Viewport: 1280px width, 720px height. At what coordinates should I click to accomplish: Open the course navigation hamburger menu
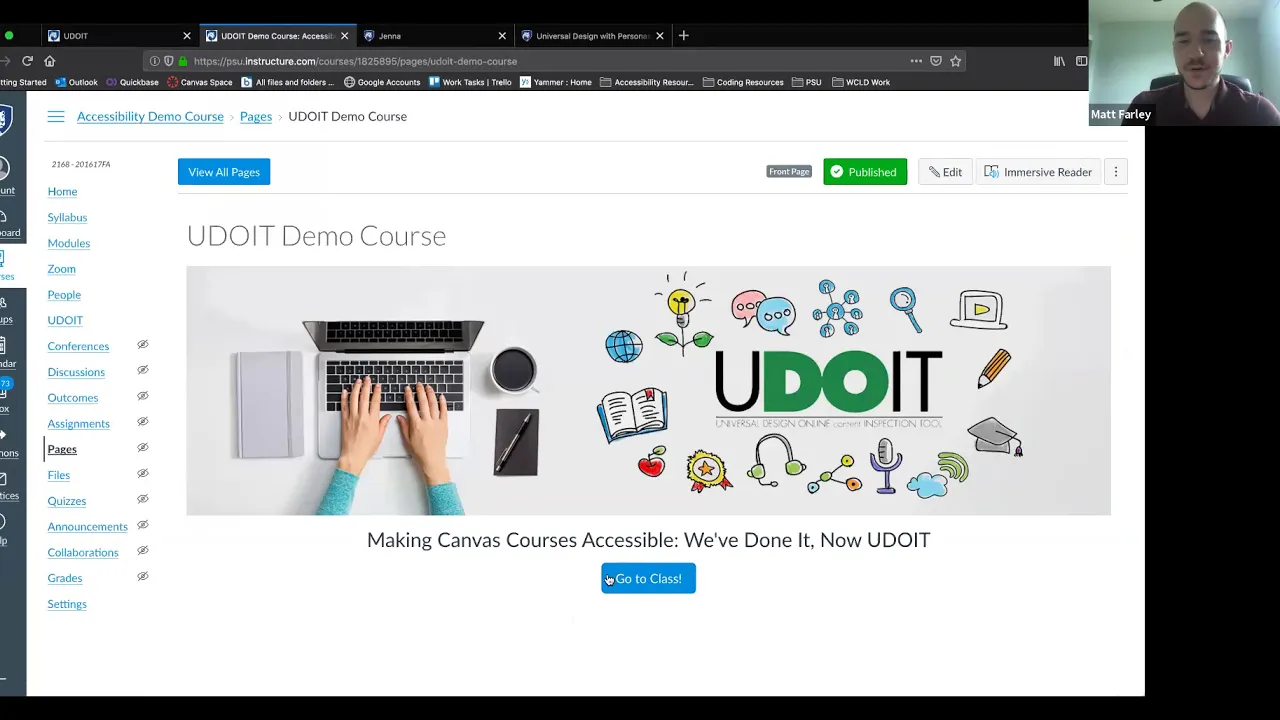coord(56,117)
